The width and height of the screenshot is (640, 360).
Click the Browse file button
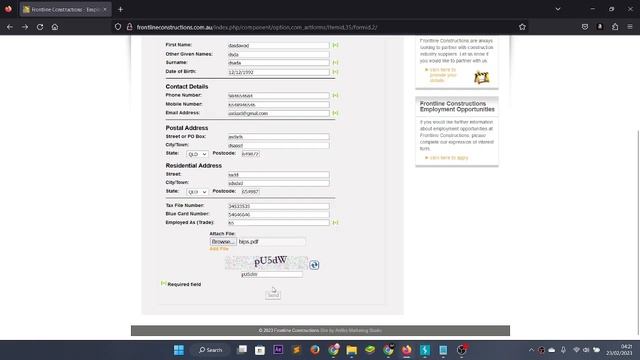223,242
